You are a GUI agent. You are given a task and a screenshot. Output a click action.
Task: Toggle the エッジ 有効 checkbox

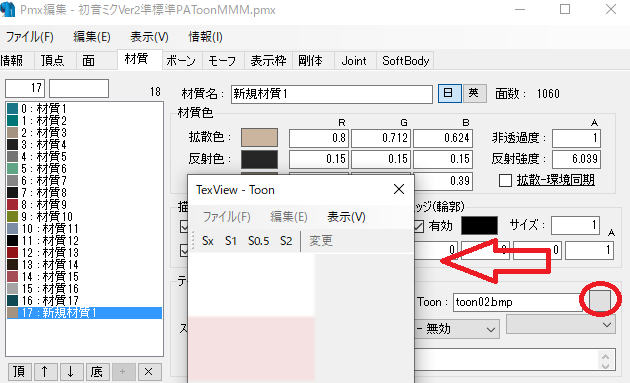coord(419,226)
